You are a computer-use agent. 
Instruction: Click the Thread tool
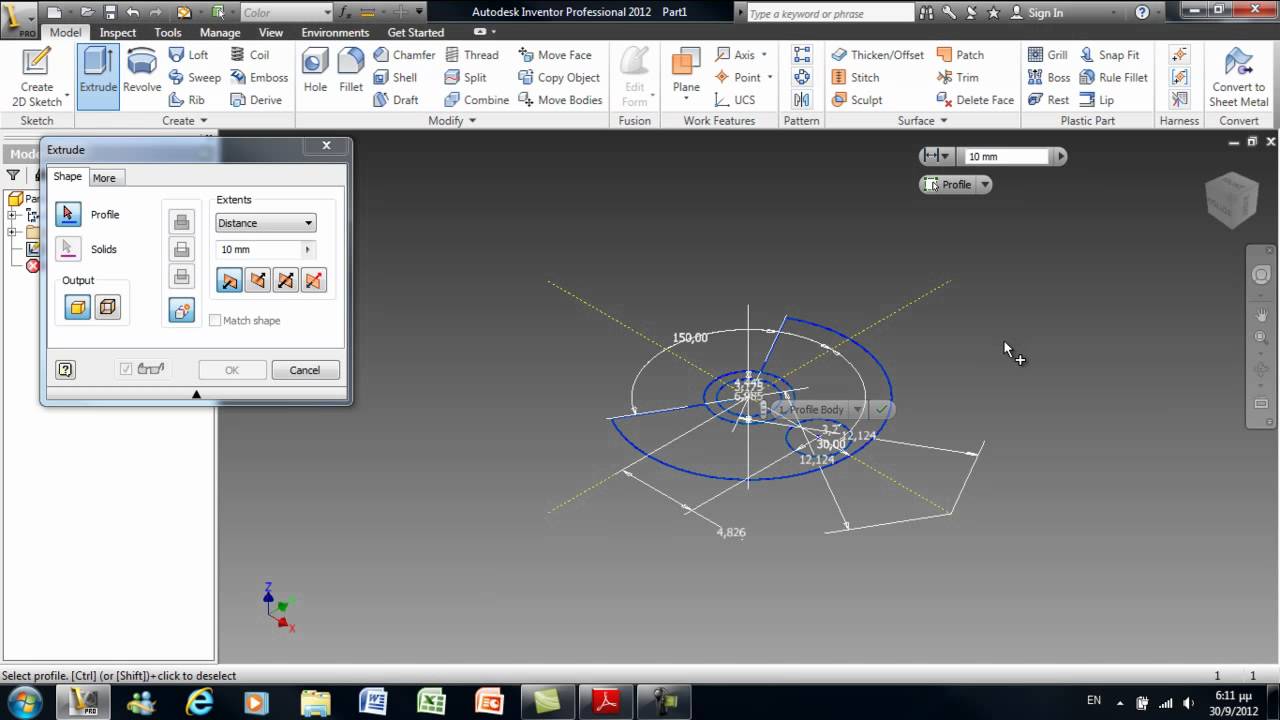coord(470,55)
